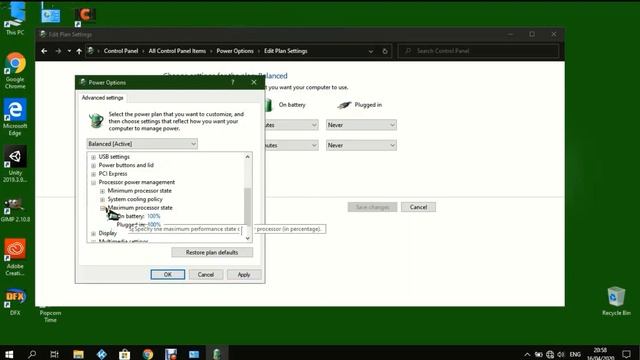Expand System cooling policy node
Screen dimensions: 640x360
pyautogui.click(x=102, y=200)
